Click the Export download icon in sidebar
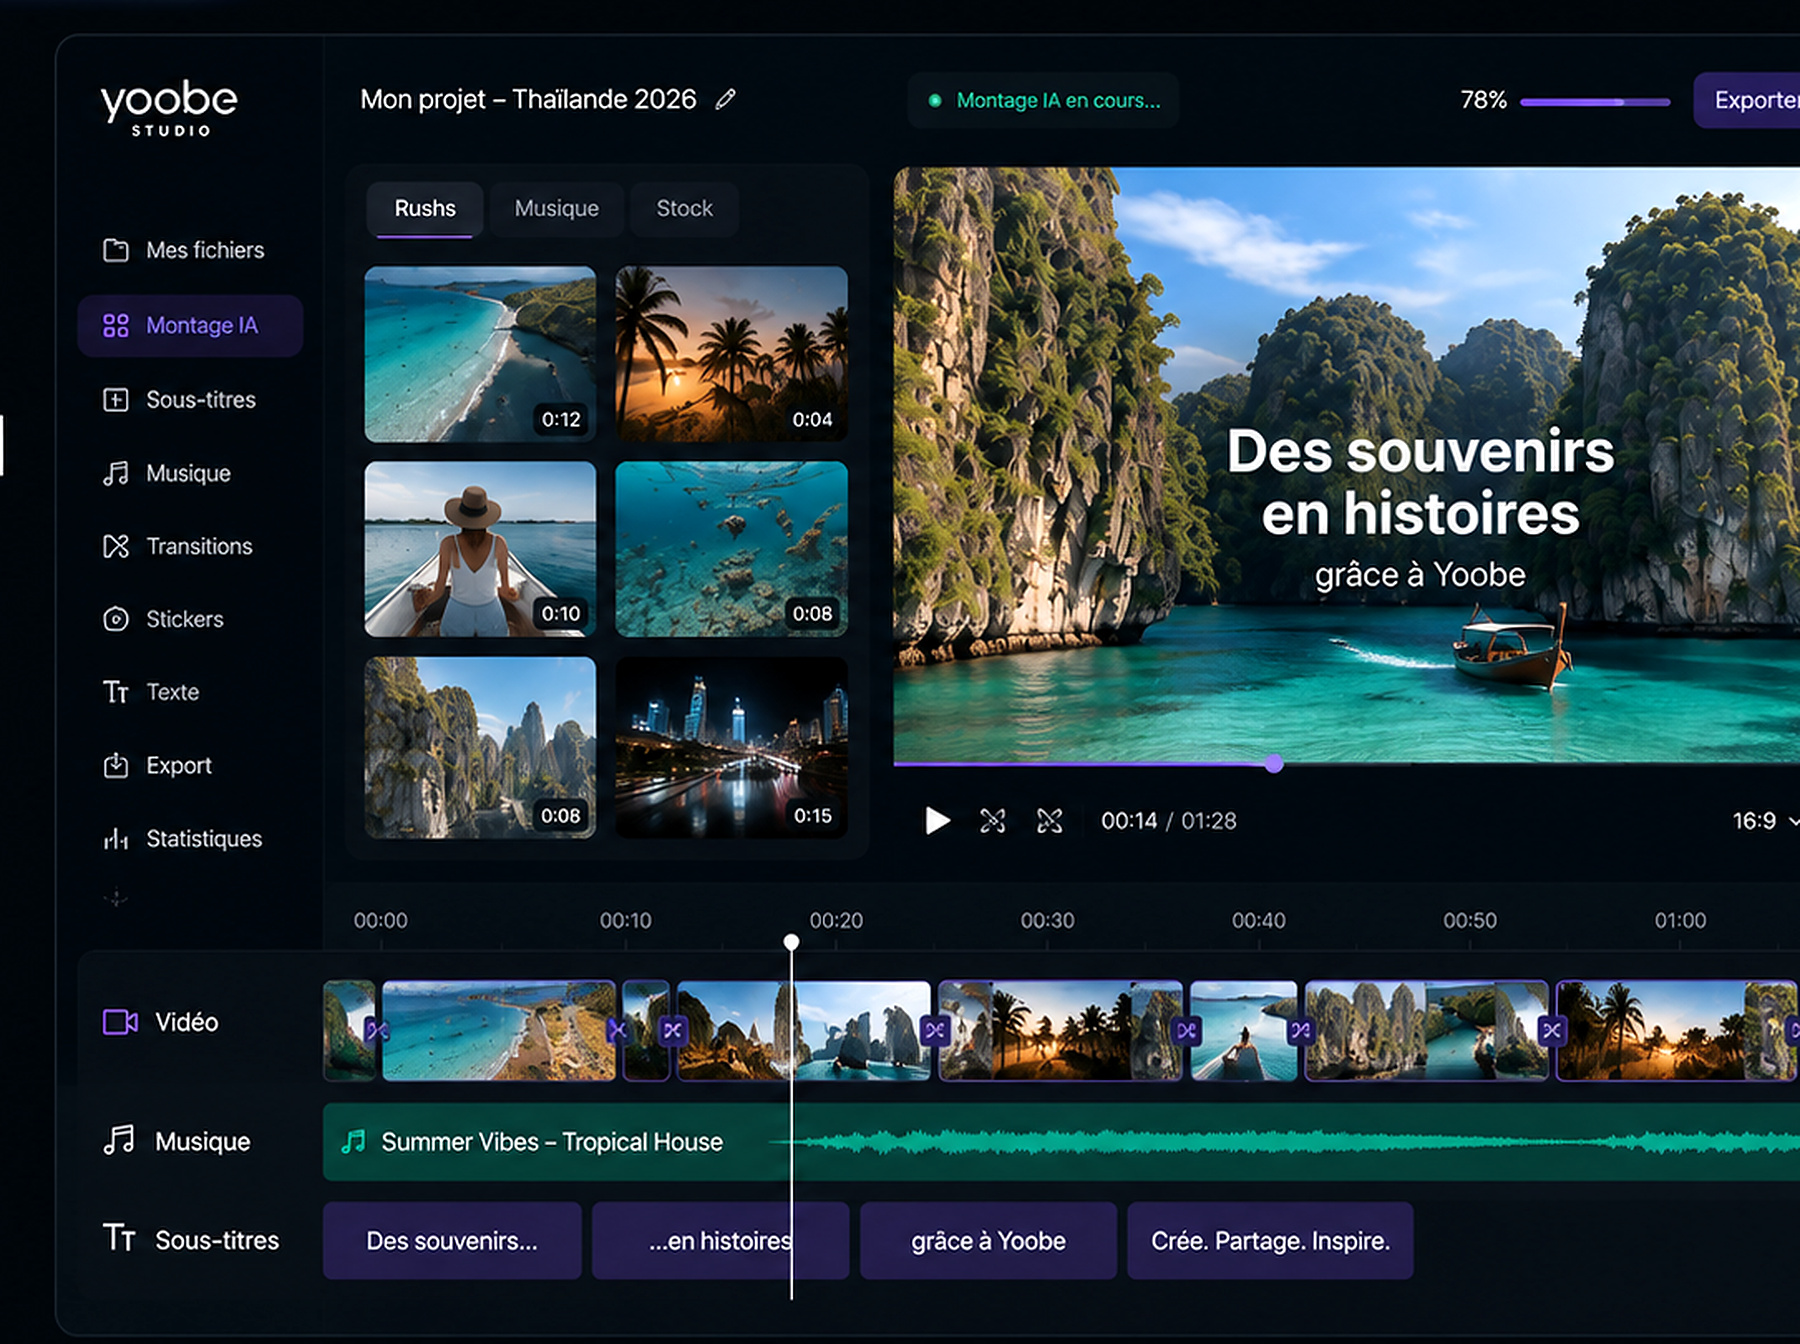Screen dimensions: 1800x1344 coord(116,765)
